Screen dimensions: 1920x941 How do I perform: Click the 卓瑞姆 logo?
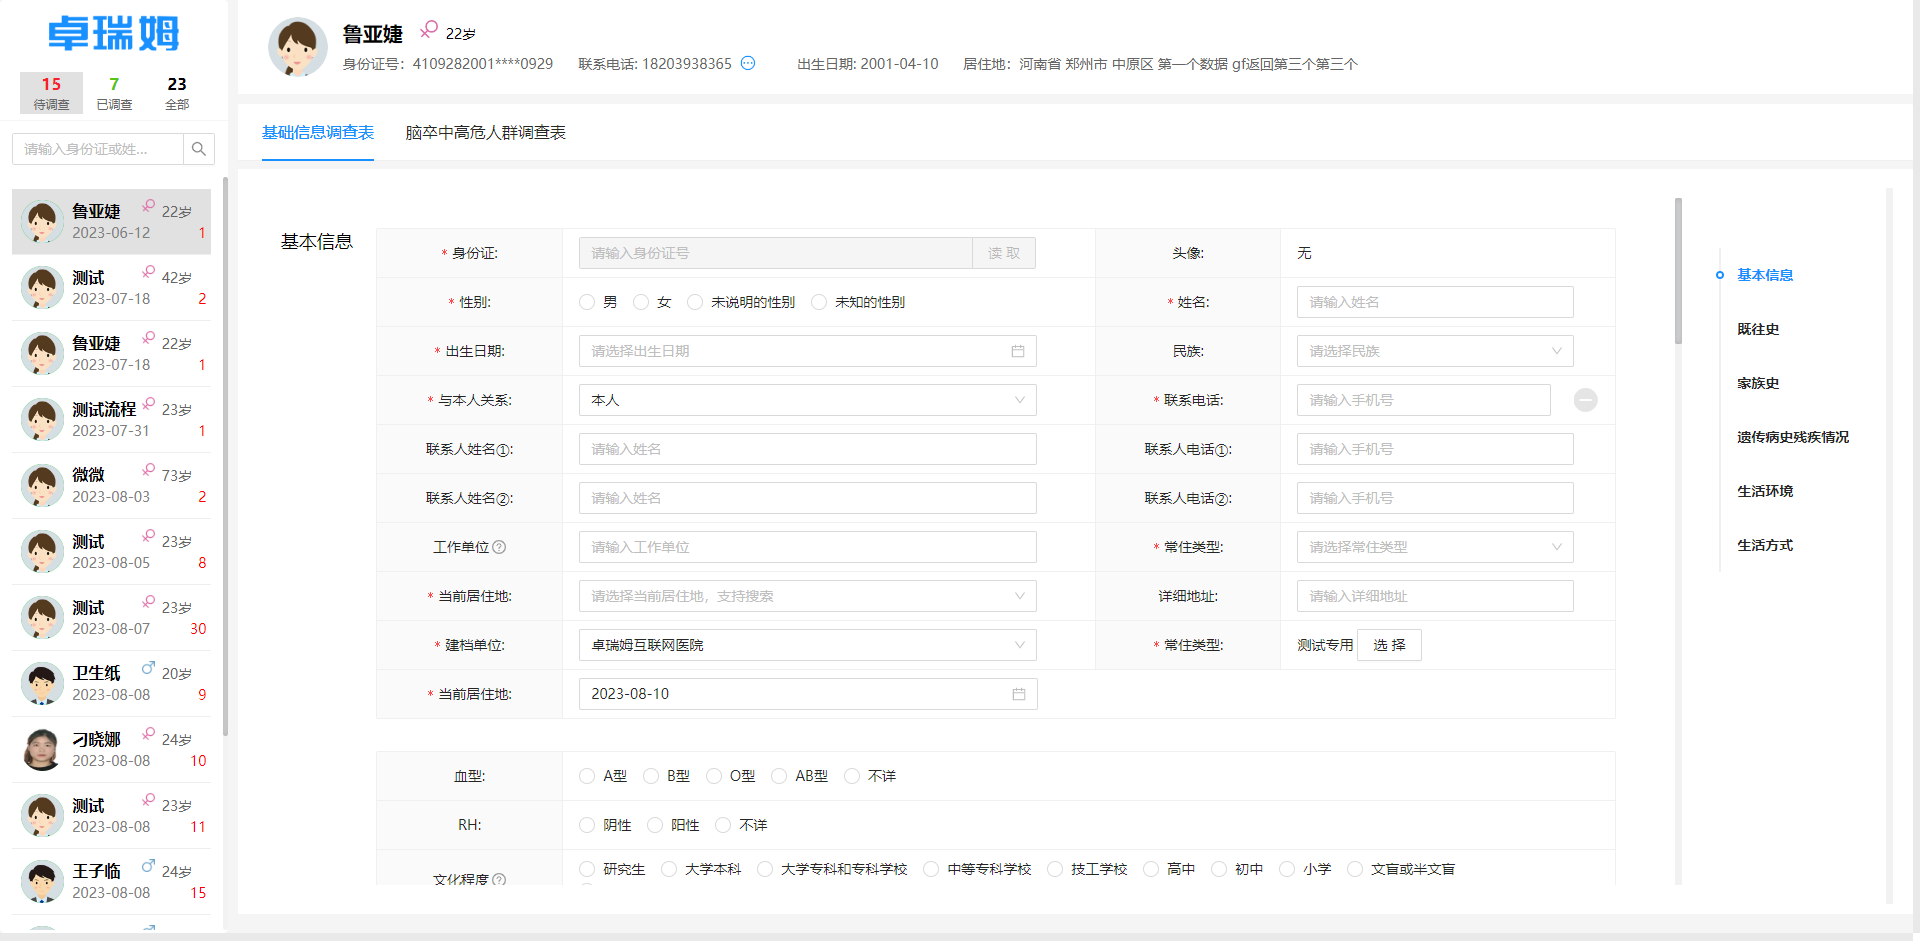pos(114,34)
